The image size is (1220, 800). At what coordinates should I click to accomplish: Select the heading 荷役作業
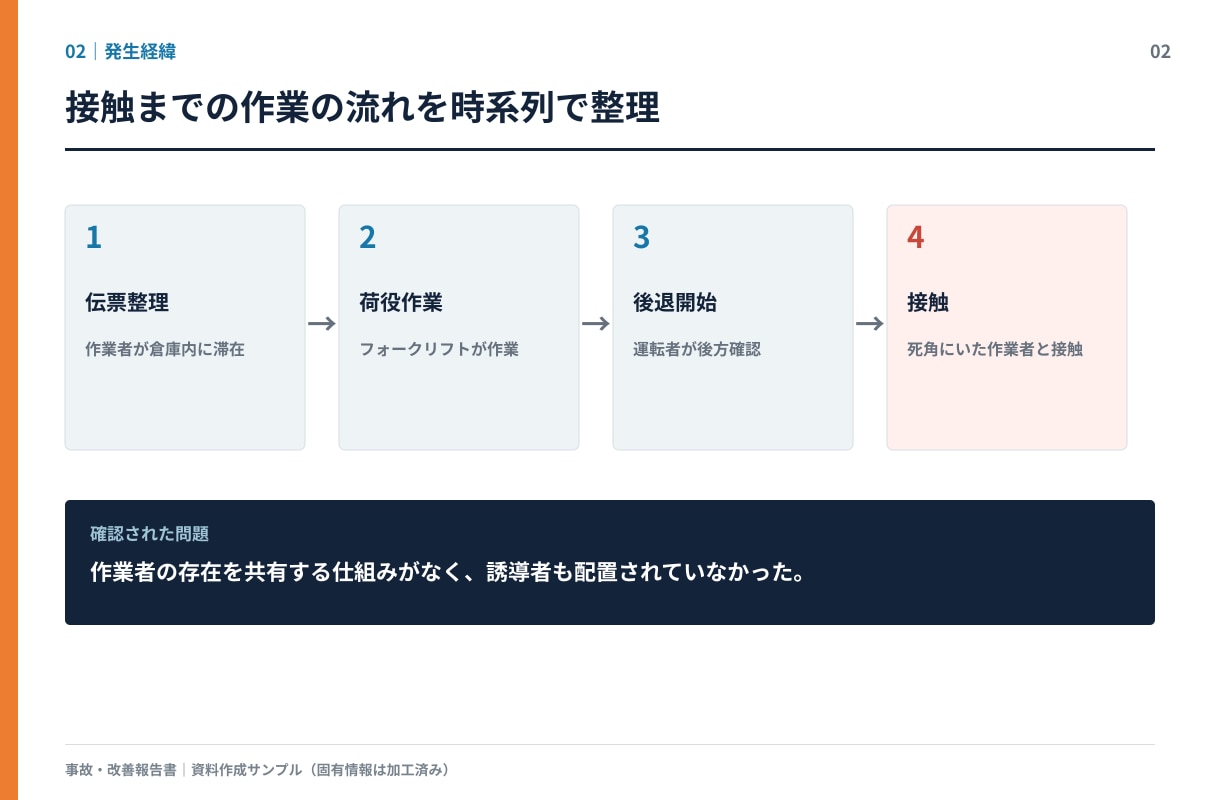(x=401, y=302)
